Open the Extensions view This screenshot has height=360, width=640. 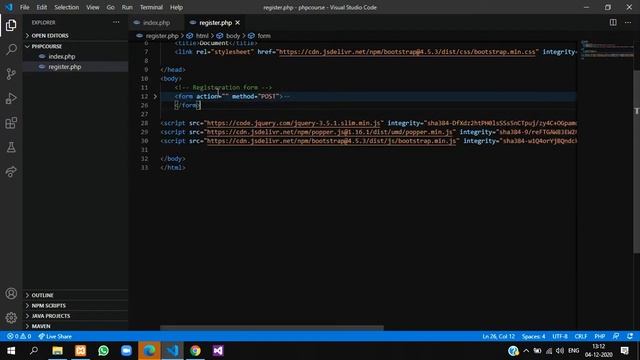tap(11, 123)
